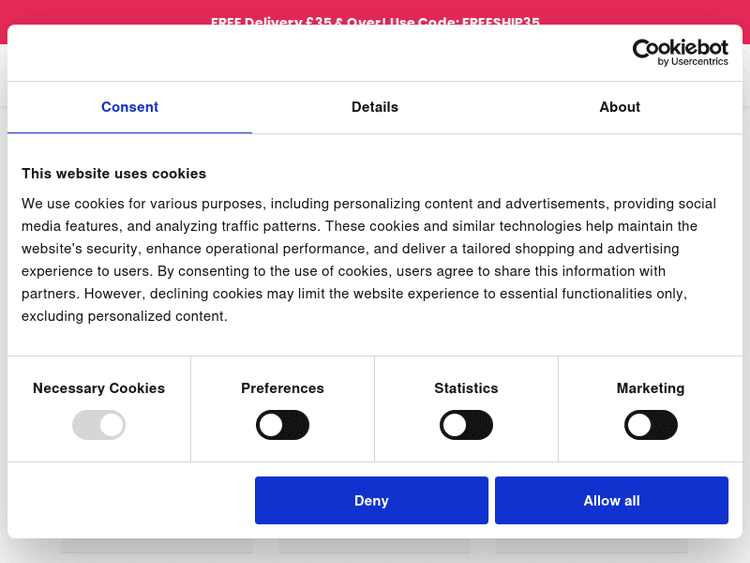This screenshot has width=750, height=563.
Task: Click the cookie description paragraph text
Action: click(369, 260)
